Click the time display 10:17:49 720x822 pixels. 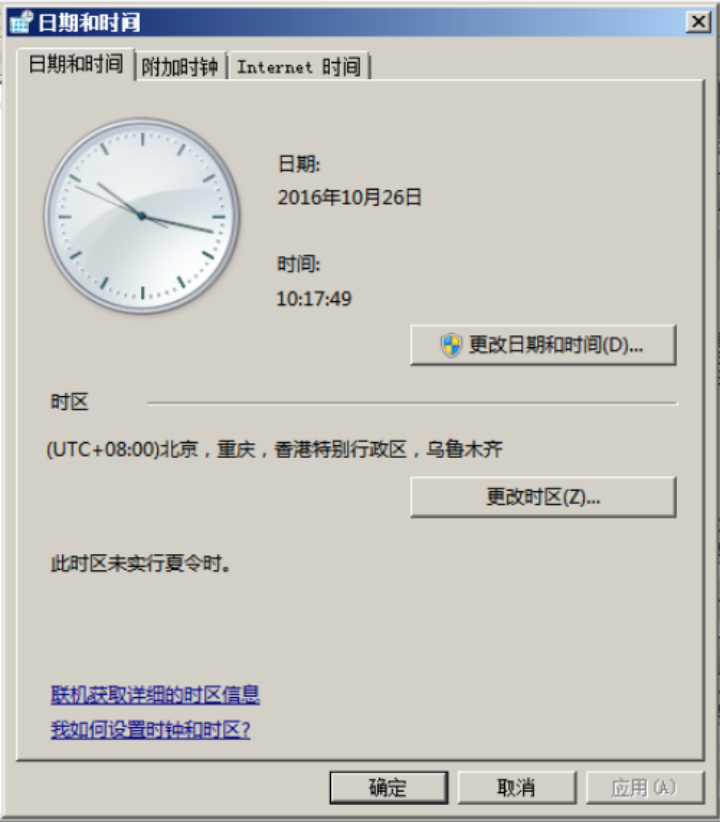314,299
